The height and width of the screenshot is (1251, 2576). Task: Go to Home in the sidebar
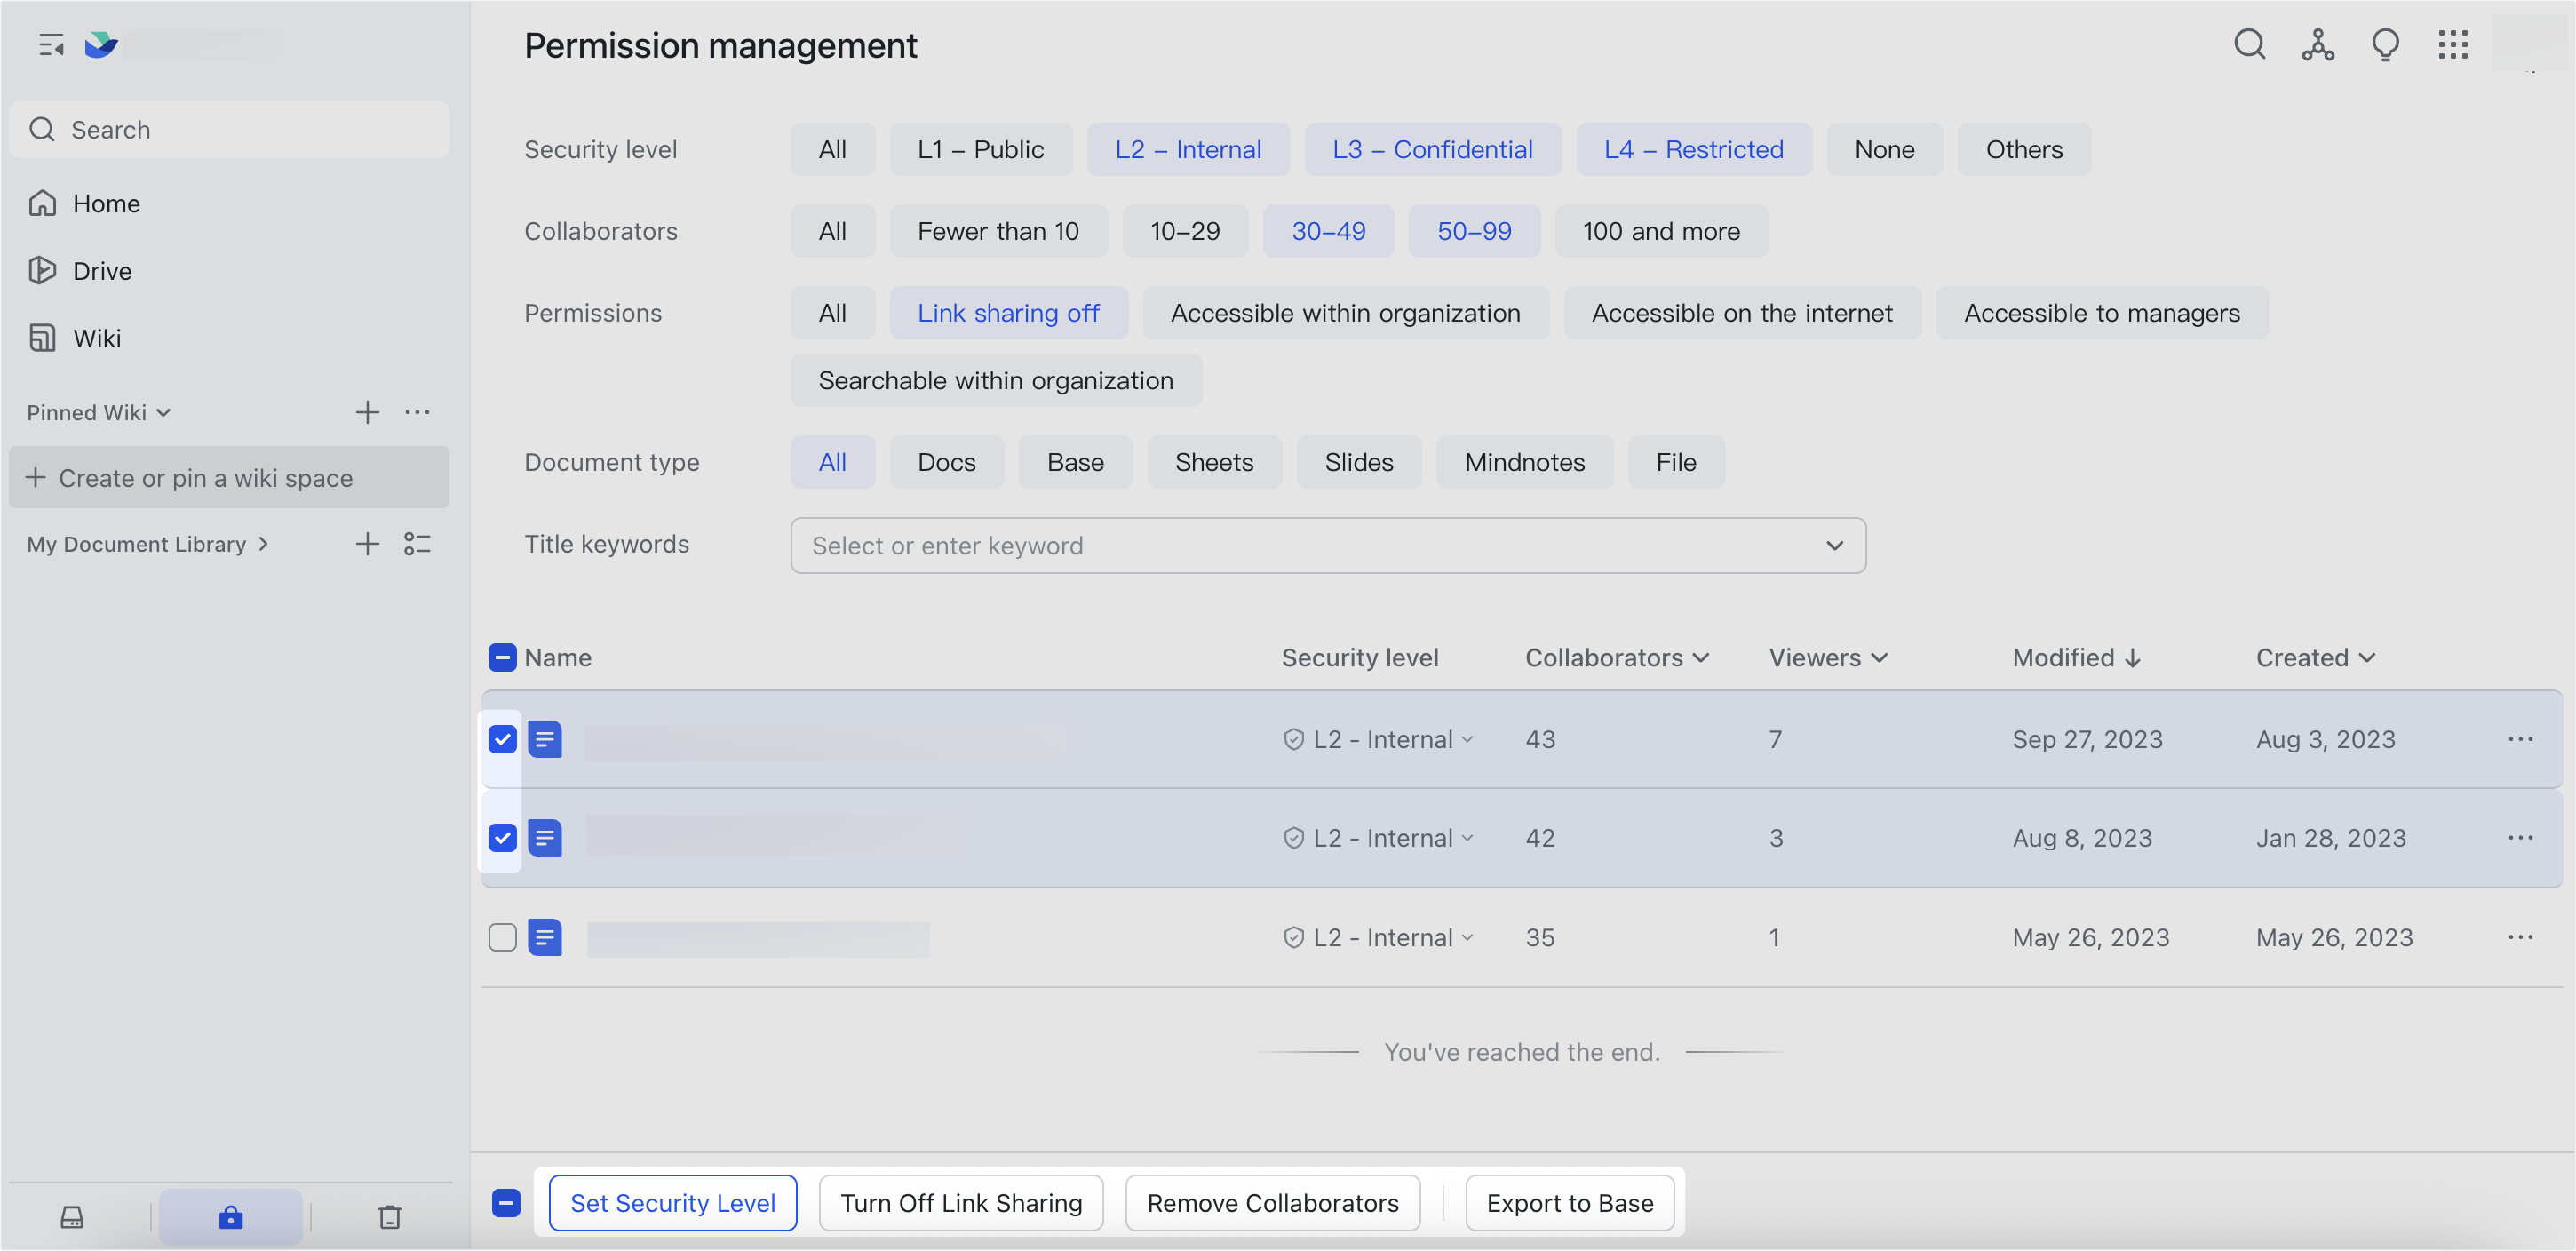pos(229,203)
